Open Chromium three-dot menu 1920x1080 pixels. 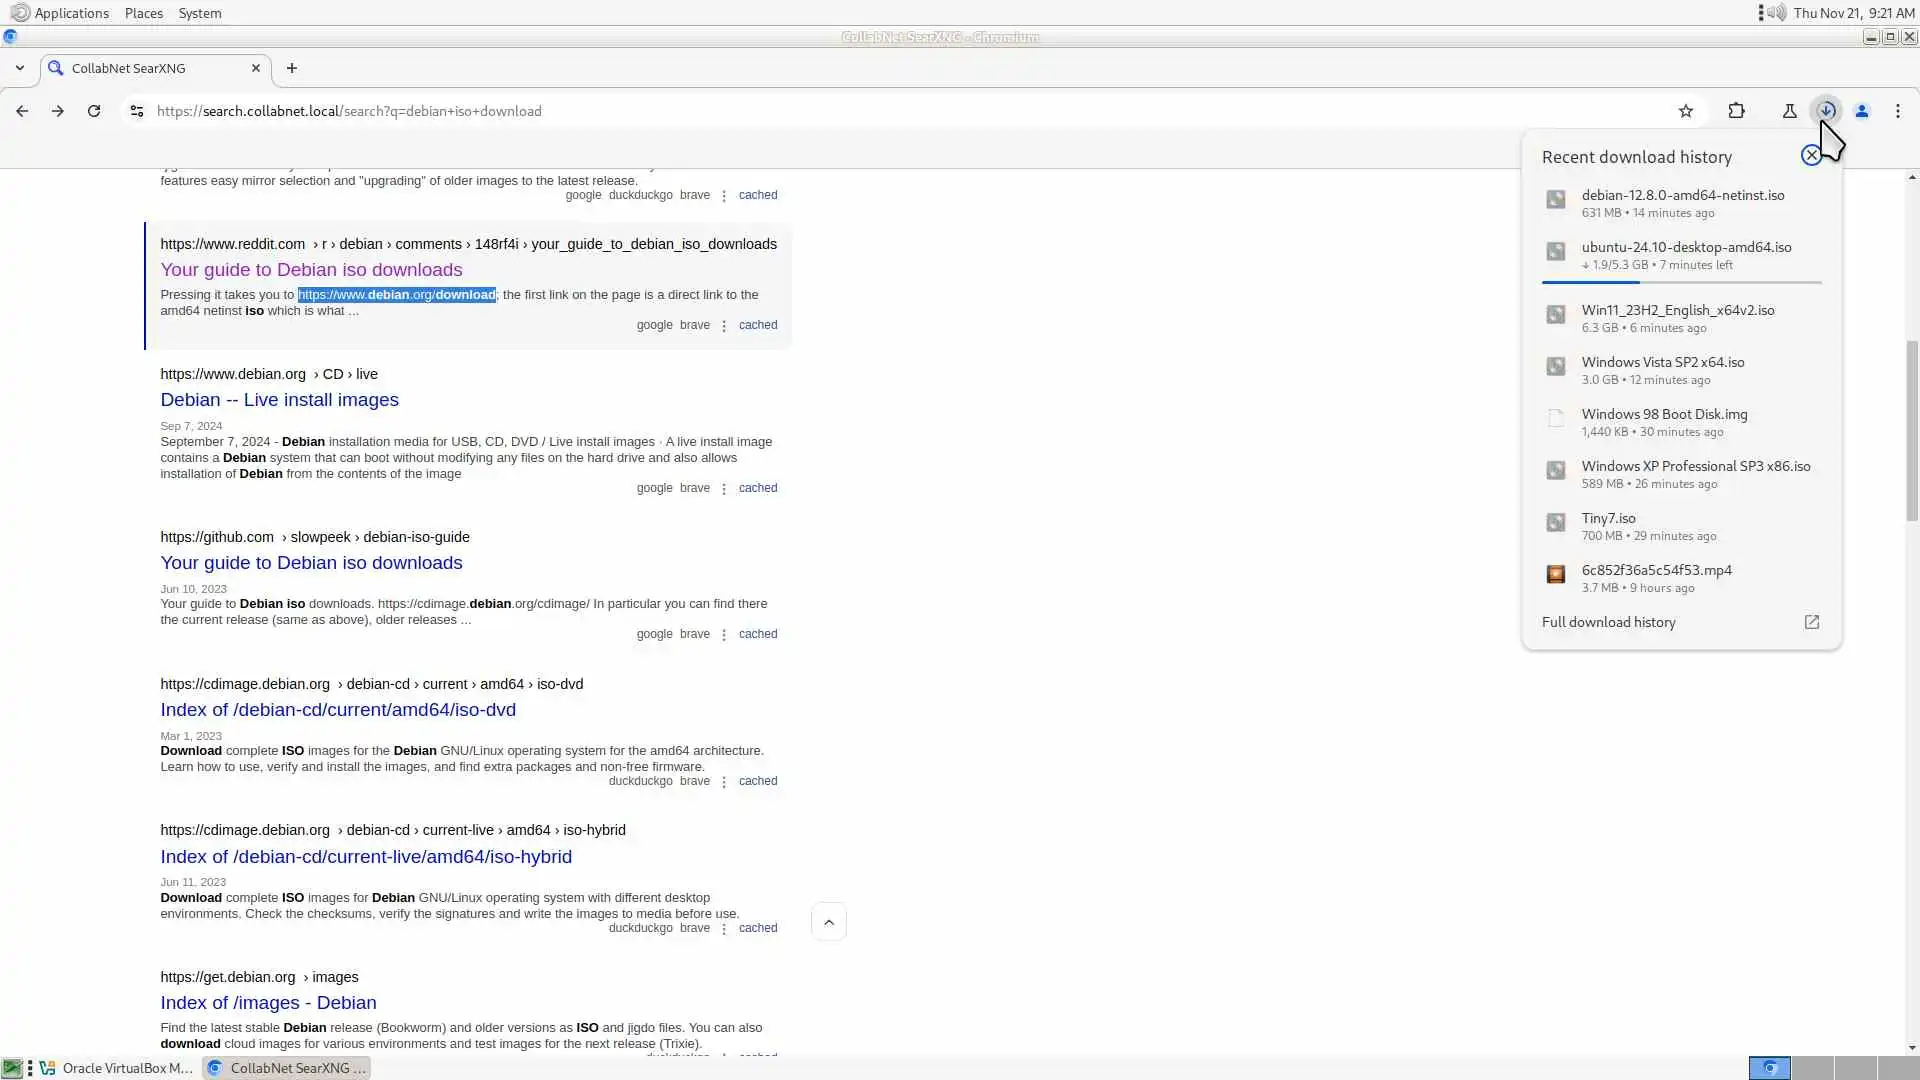tap(1898, 111)
